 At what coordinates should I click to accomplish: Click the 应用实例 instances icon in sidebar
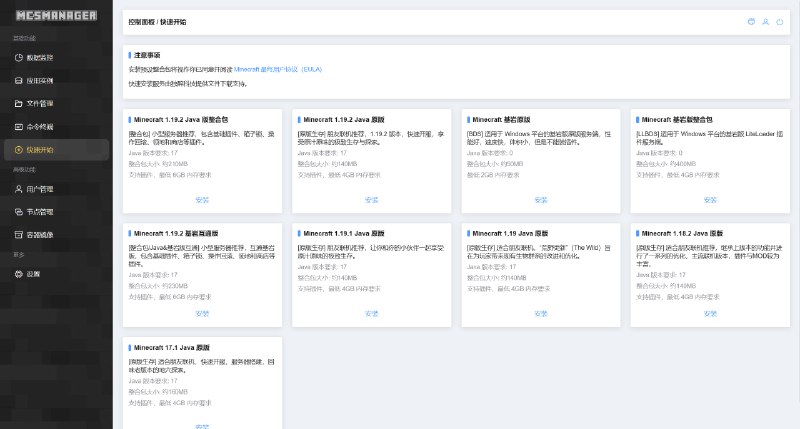click(x=17, y=81)
